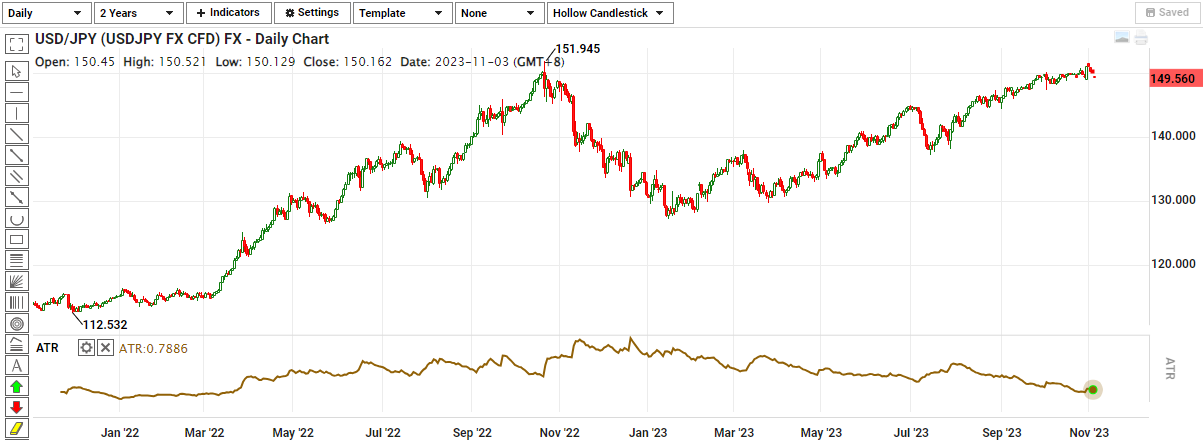Select the vertical line drawing tool
The width and height of the screenshot is (1203, 440).
[x=16, y=113]
